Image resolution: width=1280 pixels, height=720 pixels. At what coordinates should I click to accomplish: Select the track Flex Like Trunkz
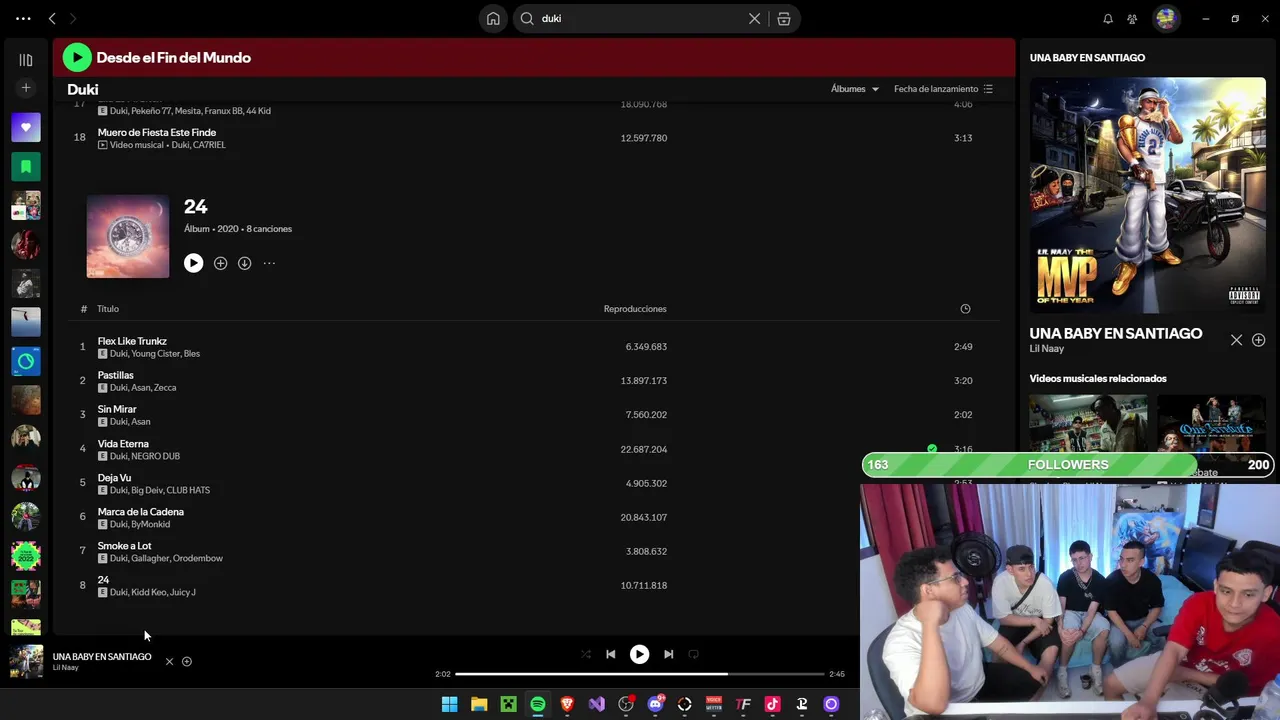(x=132, y=341)
